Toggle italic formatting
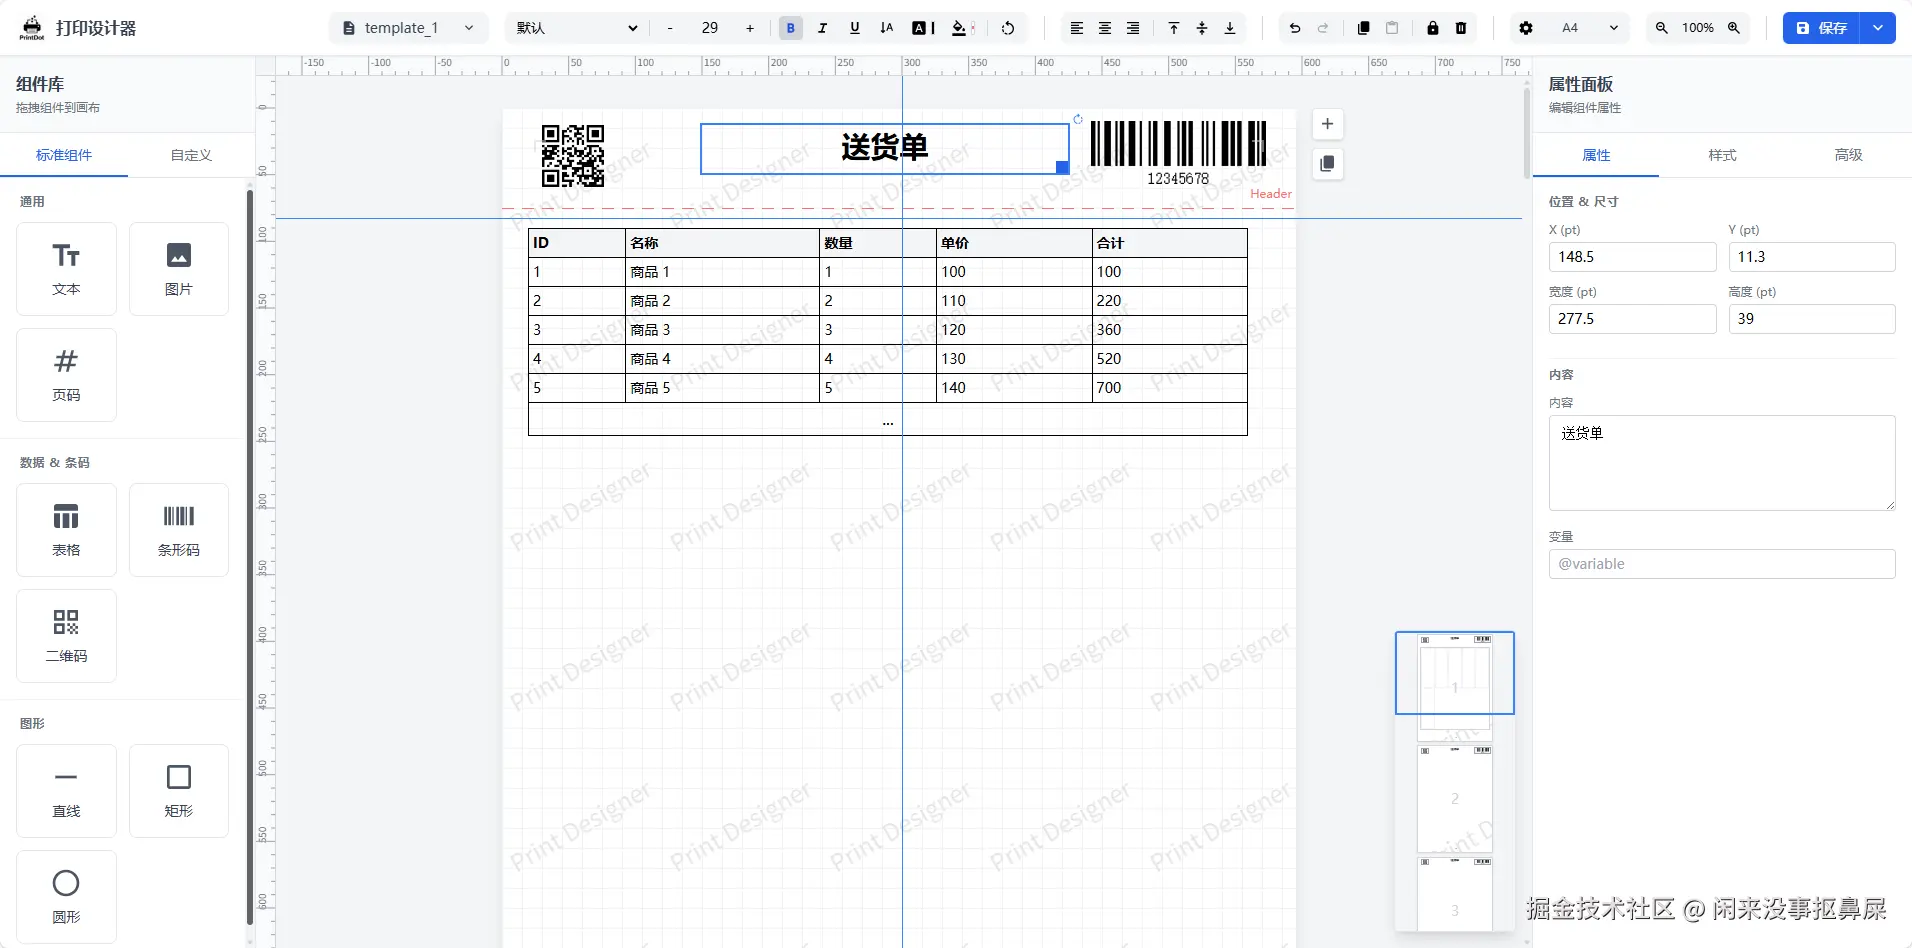 tap(822, 28)
